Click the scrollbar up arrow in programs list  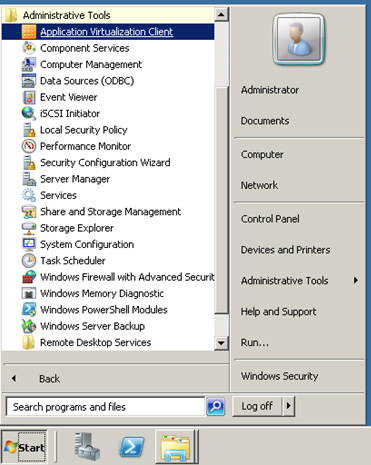(x=221, y=15)
